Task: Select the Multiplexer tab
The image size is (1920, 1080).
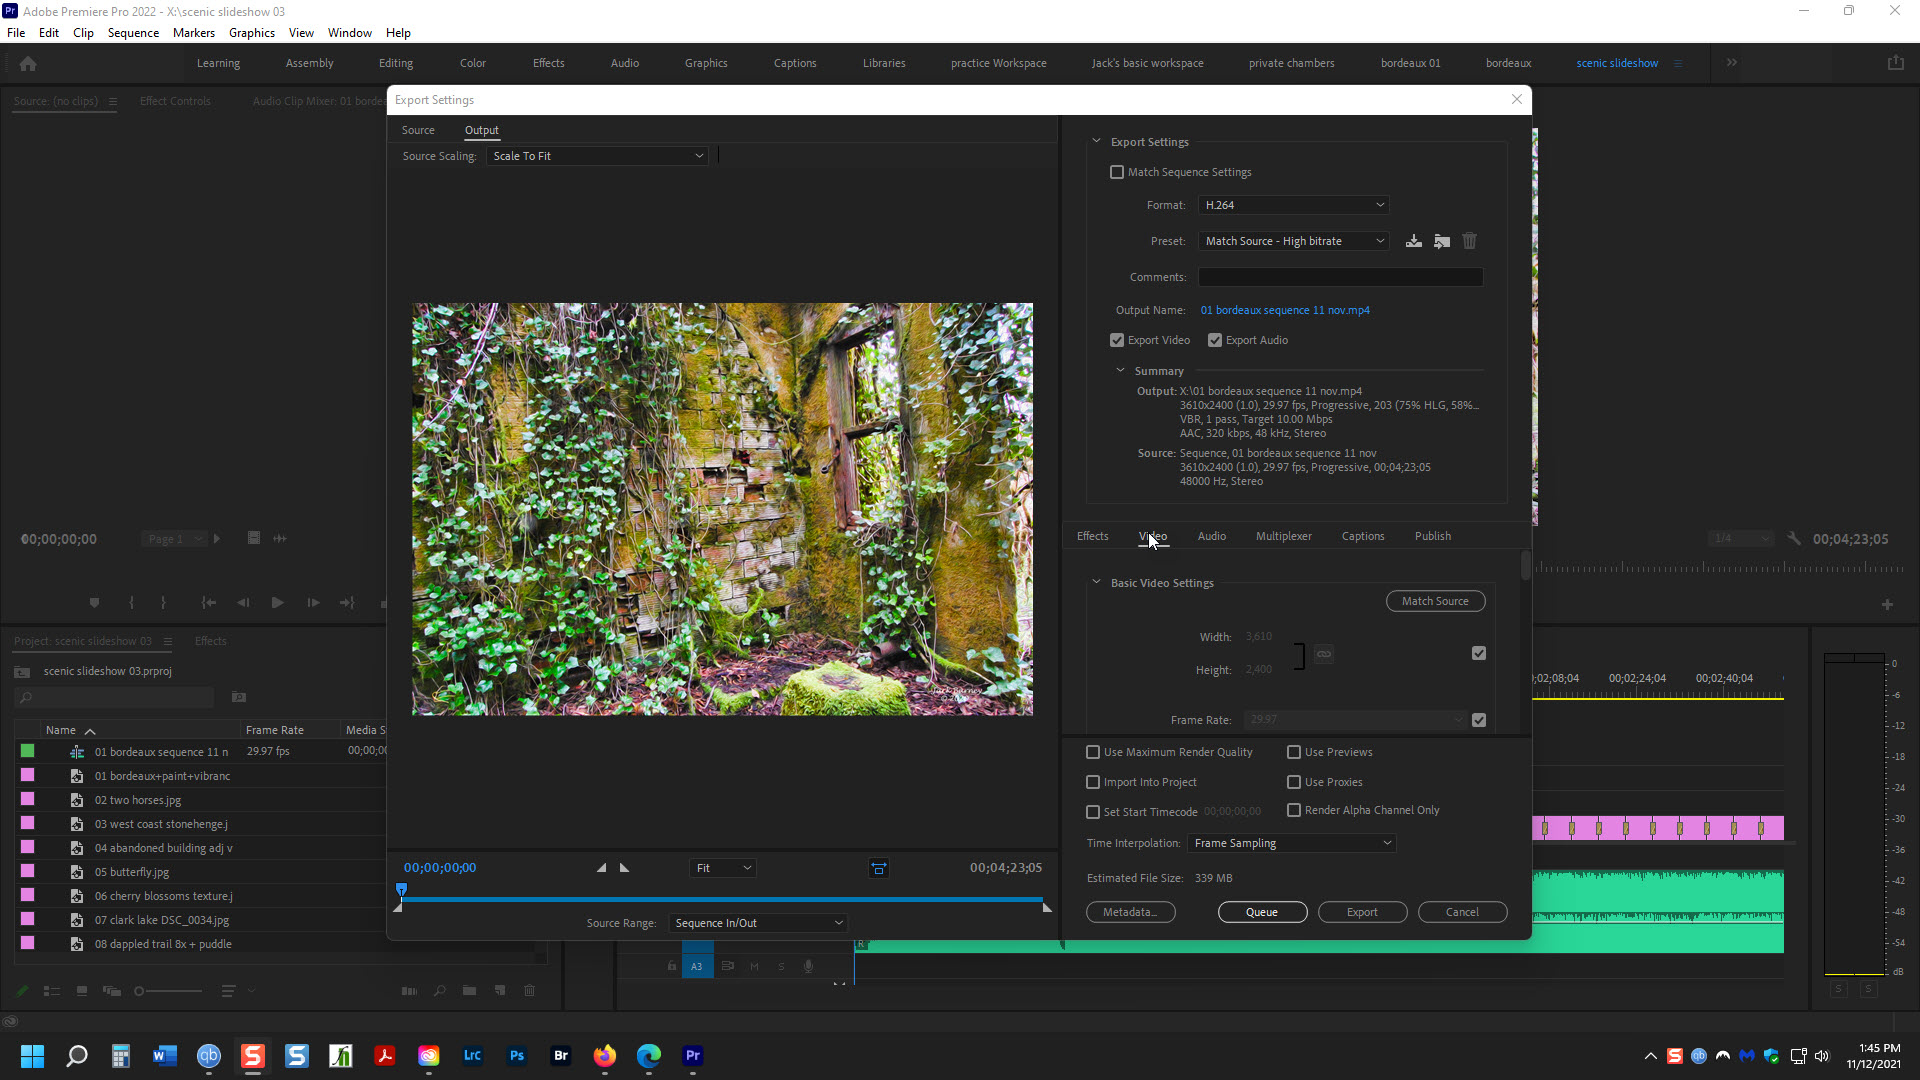Action: 1283,536
